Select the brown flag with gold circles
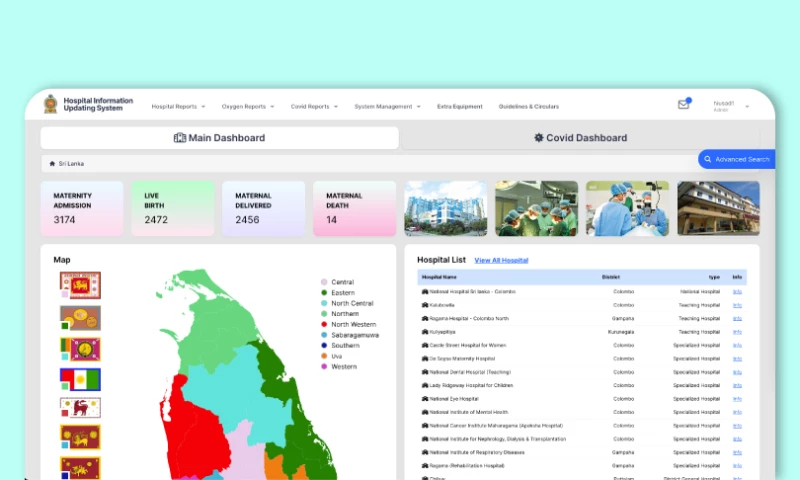This screenshot has height=480, width=800. (x=80, y=318)
